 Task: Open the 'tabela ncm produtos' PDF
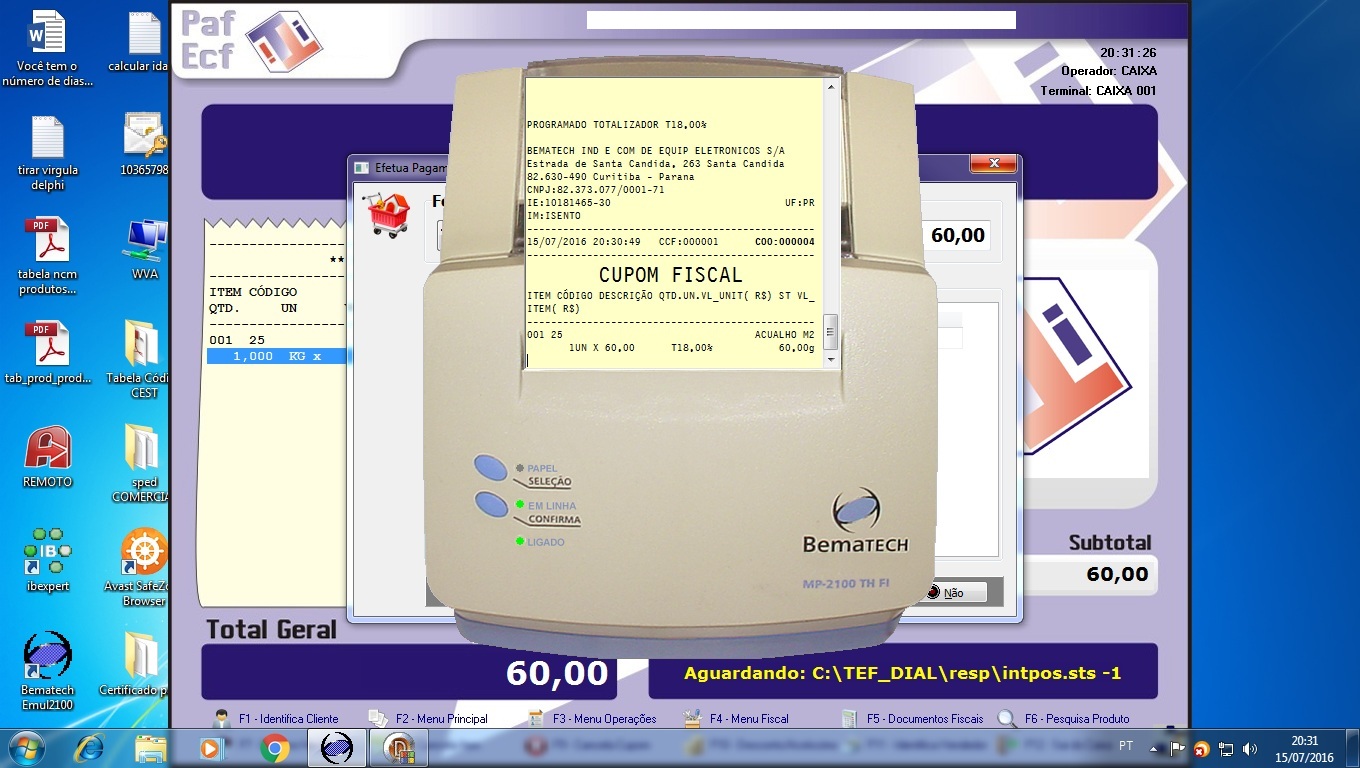(x=47, y=257)
